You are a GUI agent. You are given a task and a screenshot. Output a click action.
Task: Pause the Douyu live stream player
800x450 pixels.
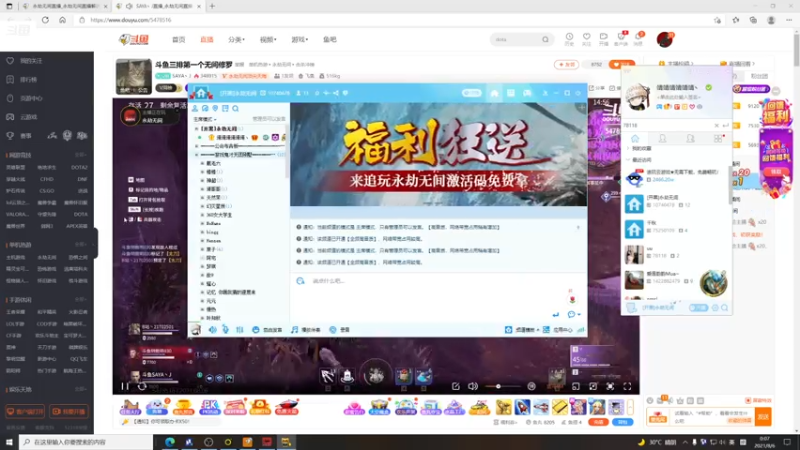[125, 386]
